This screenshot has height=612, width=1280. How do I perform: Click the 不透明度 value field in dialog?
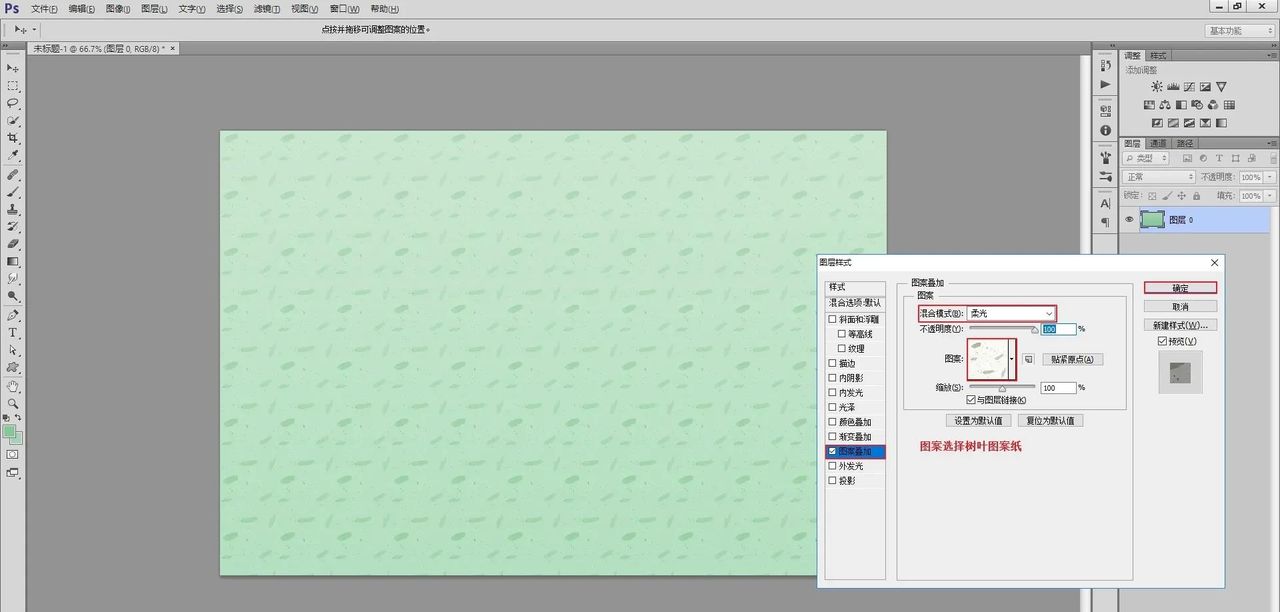tap(1058, 329)
